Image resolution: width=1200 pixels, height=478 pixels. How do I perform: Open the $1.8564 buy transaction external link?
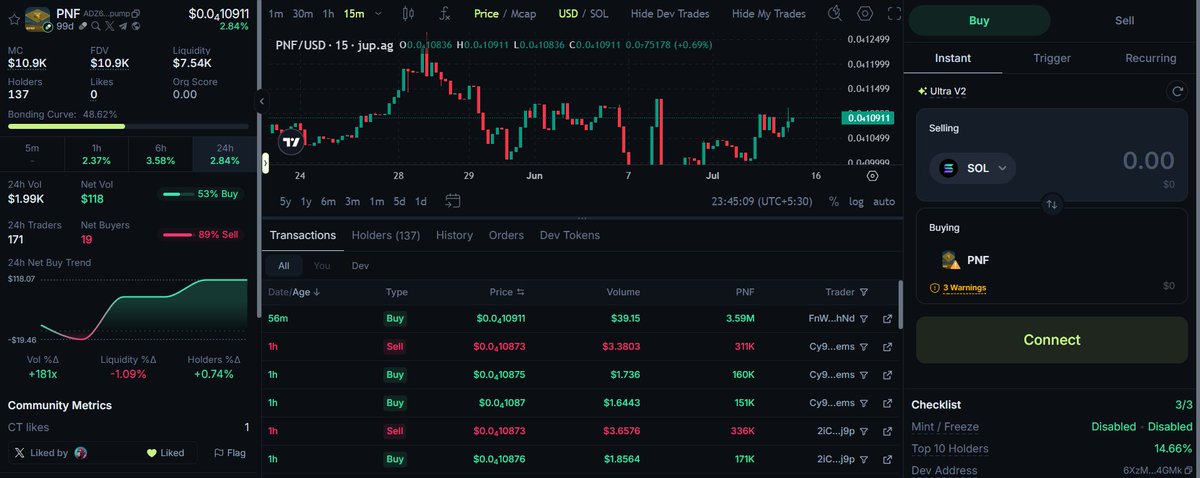pos(887,459)
